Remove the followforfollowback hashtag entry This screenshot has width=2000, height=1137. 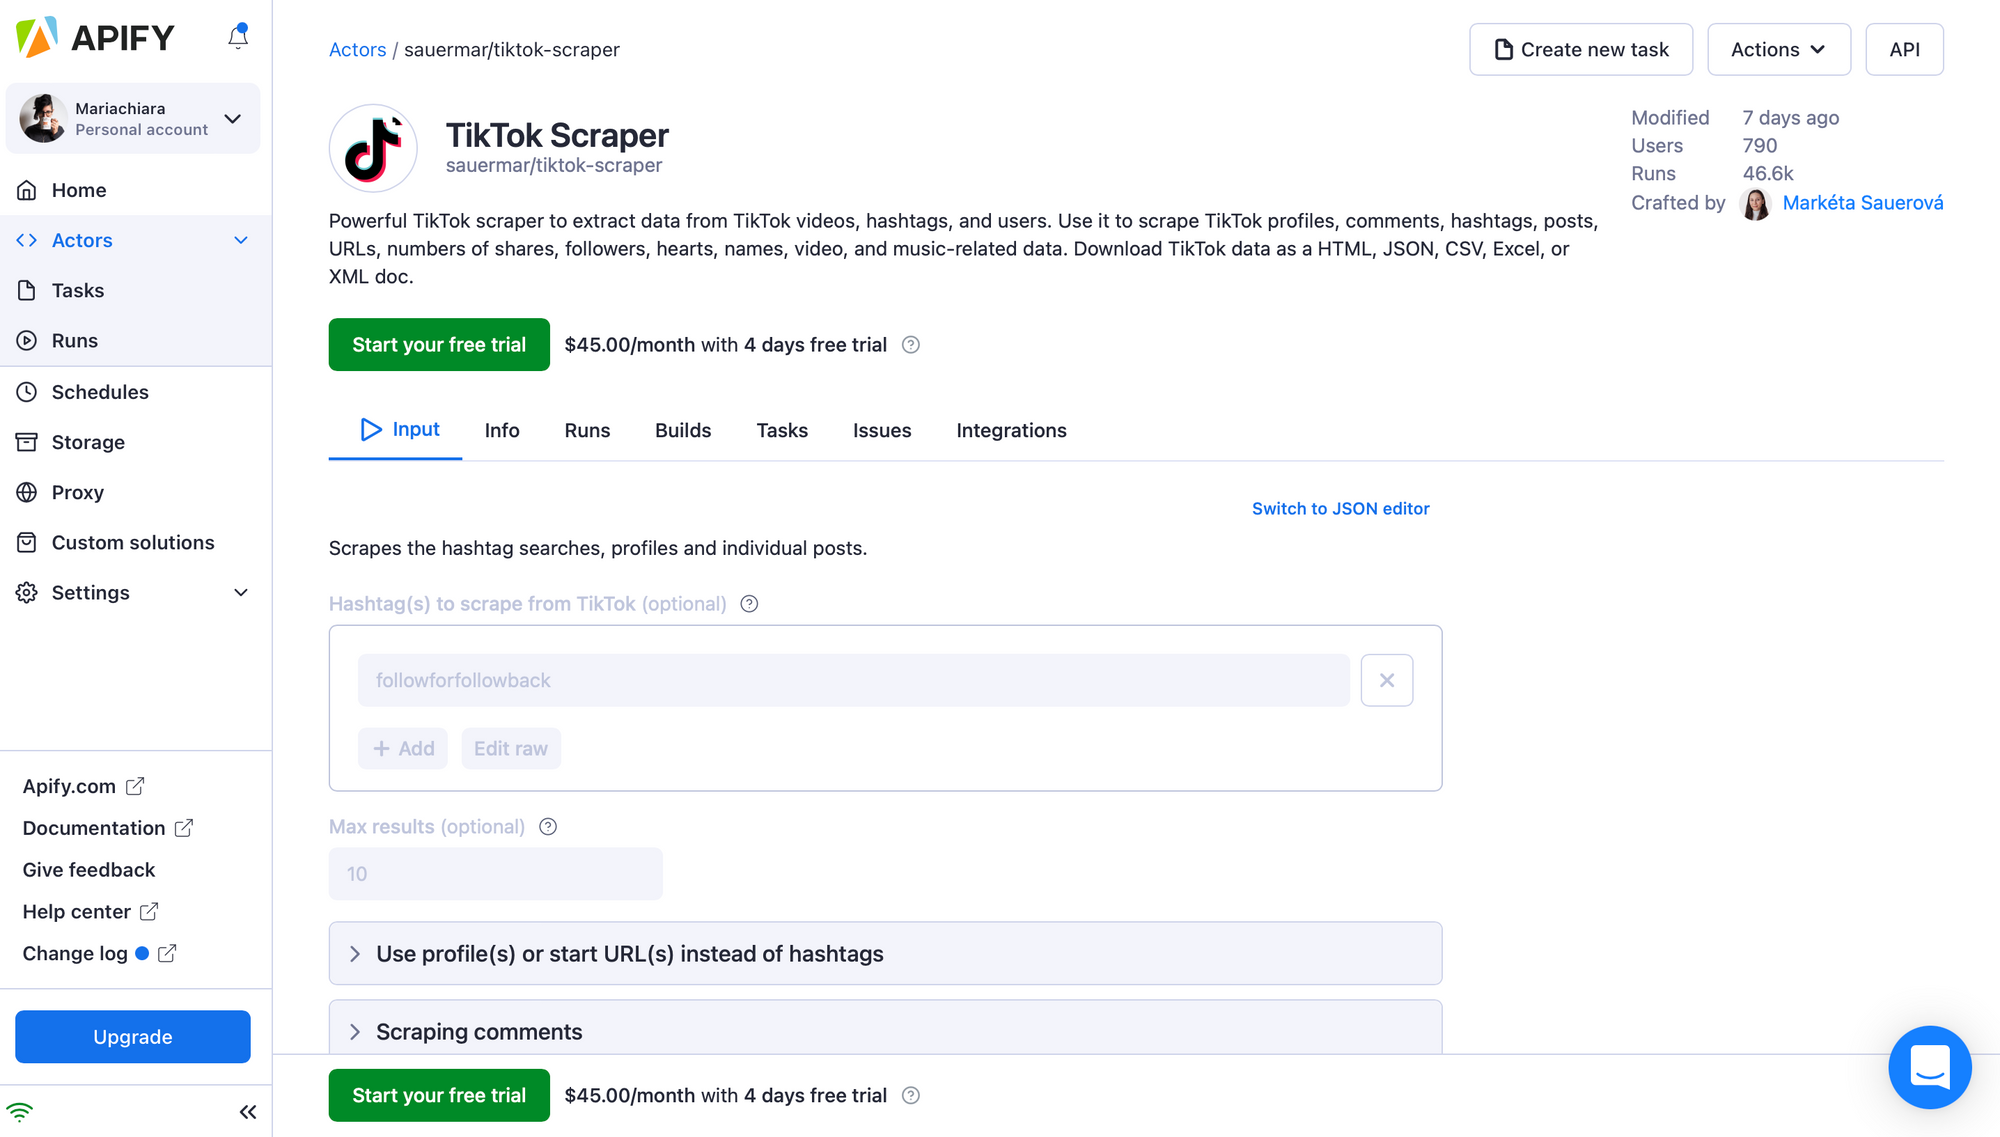[x=1387, y=680]
